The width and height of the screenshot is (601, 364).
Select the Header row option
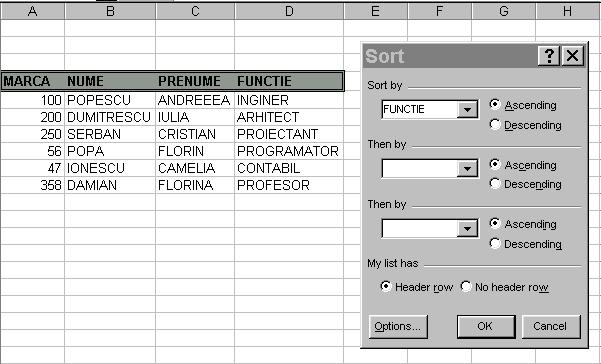pos(417,287)
